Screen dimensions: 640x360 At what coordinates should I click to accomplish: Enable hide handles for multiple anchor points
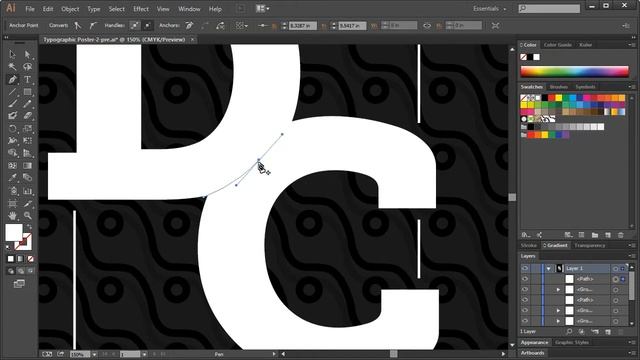tap(148, 25)
